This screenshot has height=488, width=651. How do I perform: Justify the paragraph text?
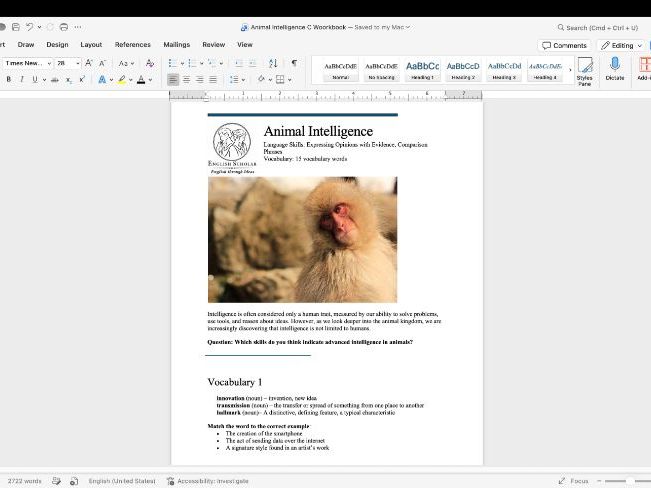pos(213,79)
